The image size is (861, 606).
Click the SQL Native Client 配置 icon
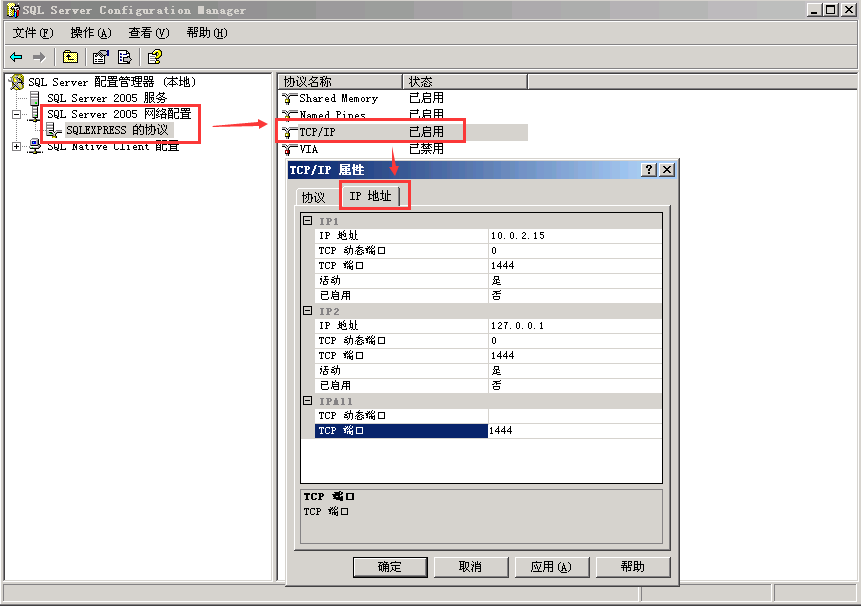pos(35,146)
